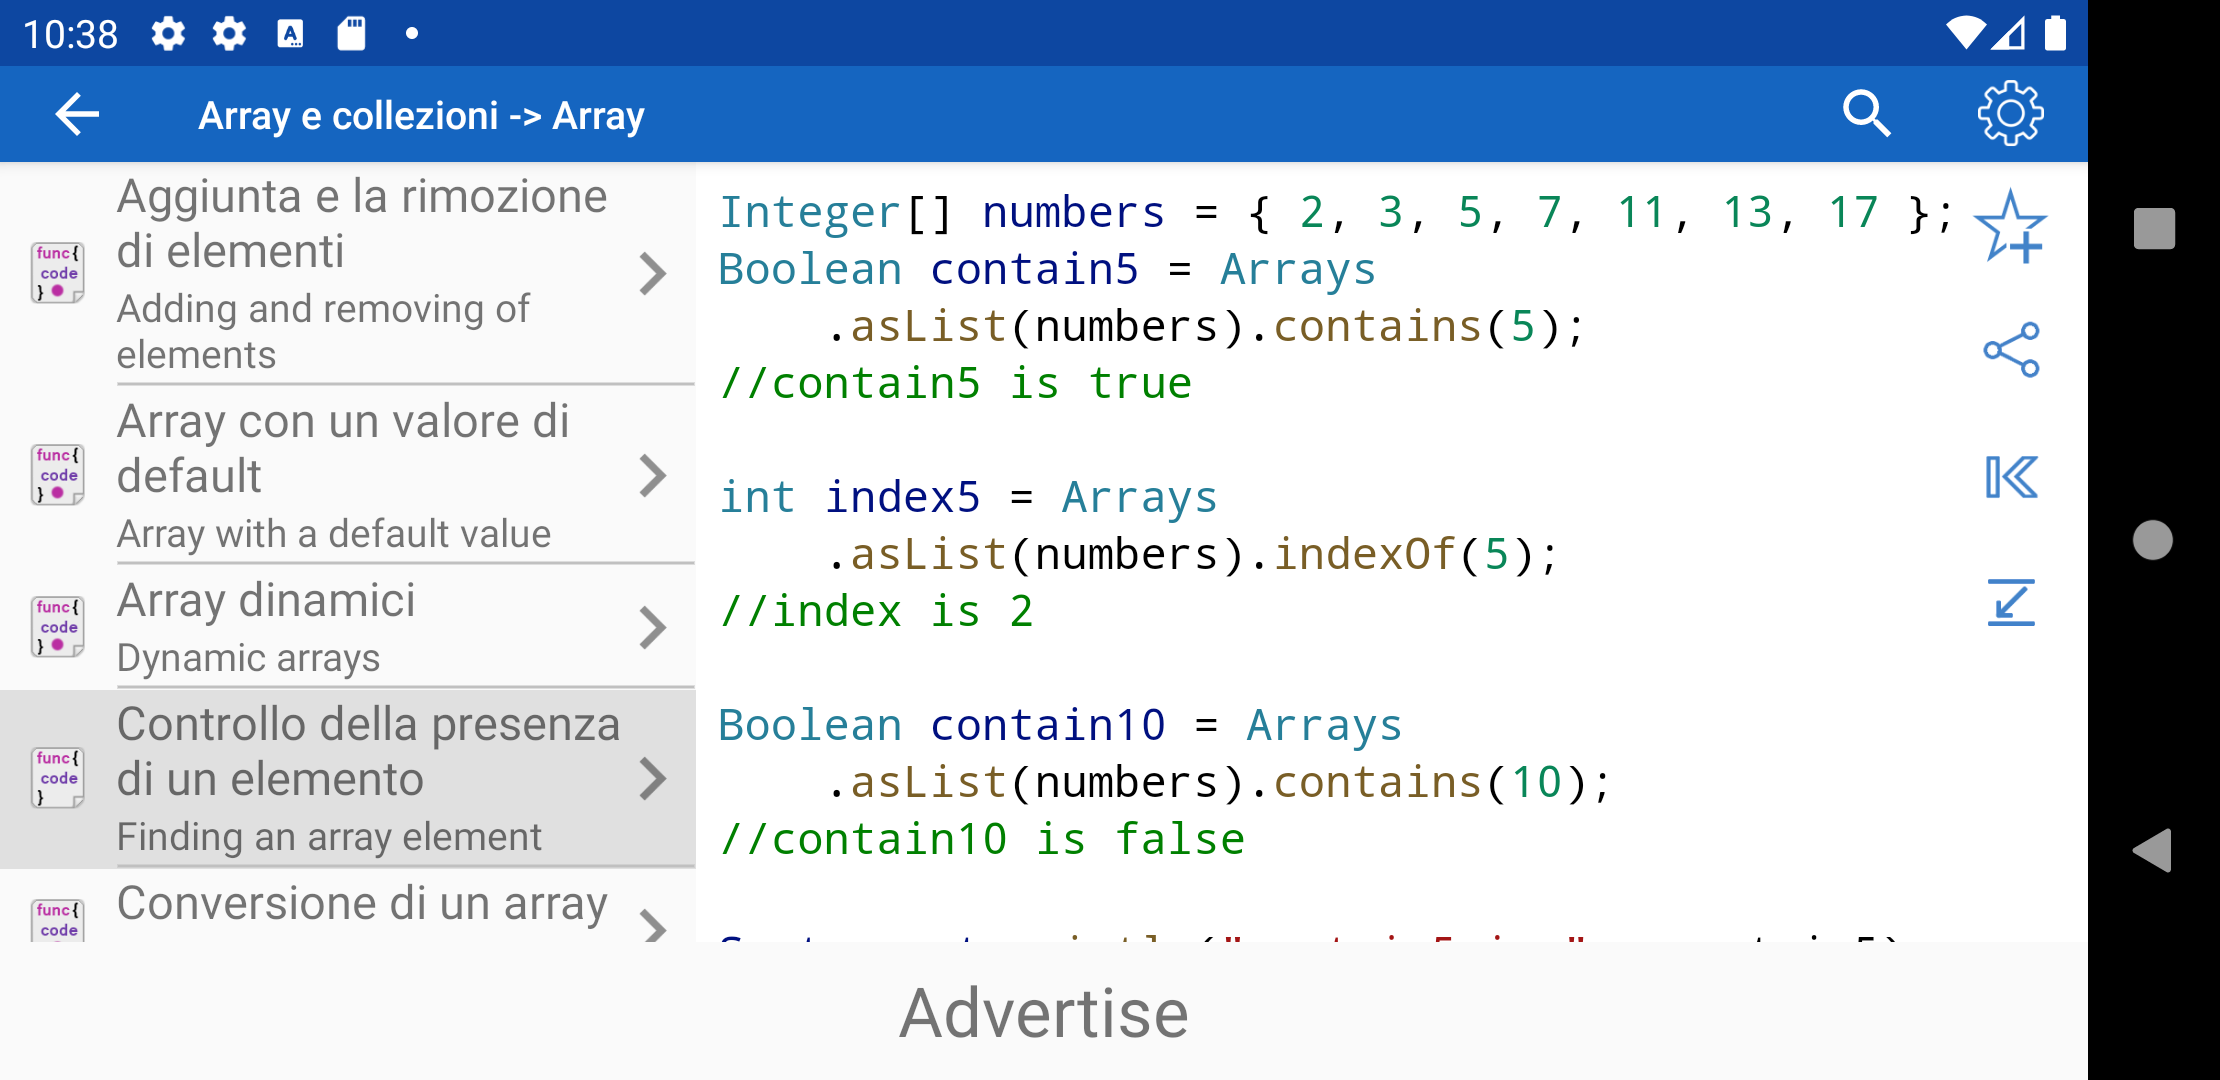Tap Android back navigation triangle
2220x1080 pixels.
2152,851
